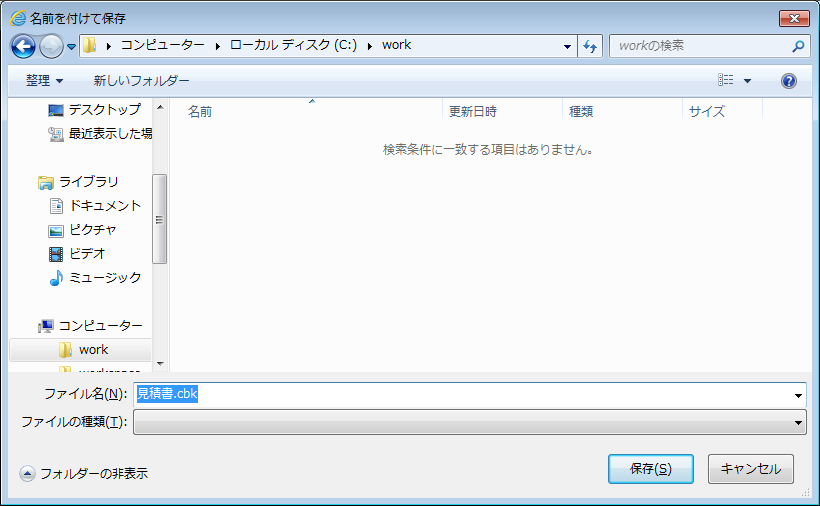Click the navigation pane scrollbar thumb

click(160, 220)
